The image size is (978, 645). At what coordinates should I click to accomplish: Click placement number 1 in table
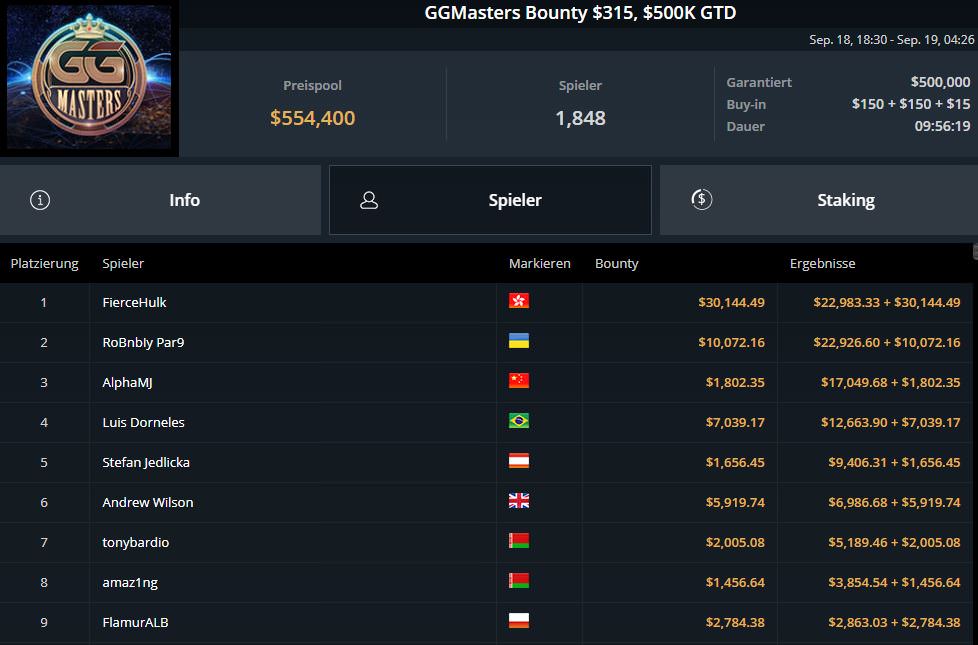(44, 303)
